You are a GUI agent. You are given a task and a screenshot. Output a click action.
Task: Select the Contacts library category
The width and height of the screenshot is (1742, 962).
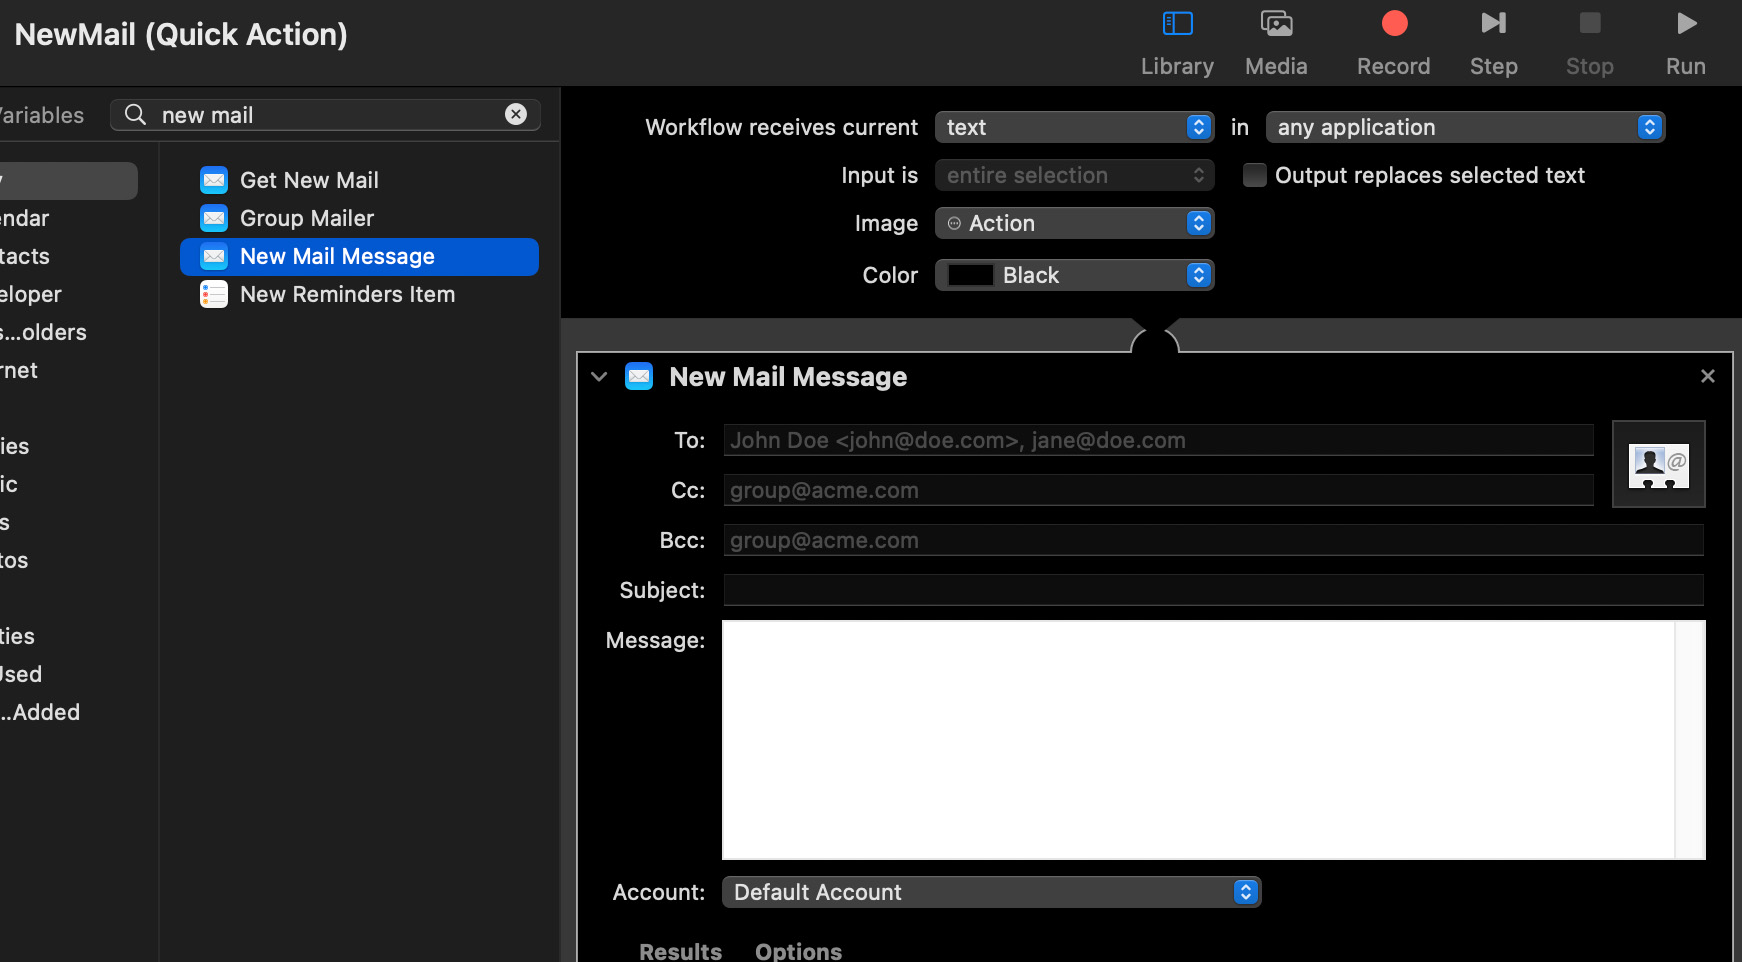pos(25,256)
